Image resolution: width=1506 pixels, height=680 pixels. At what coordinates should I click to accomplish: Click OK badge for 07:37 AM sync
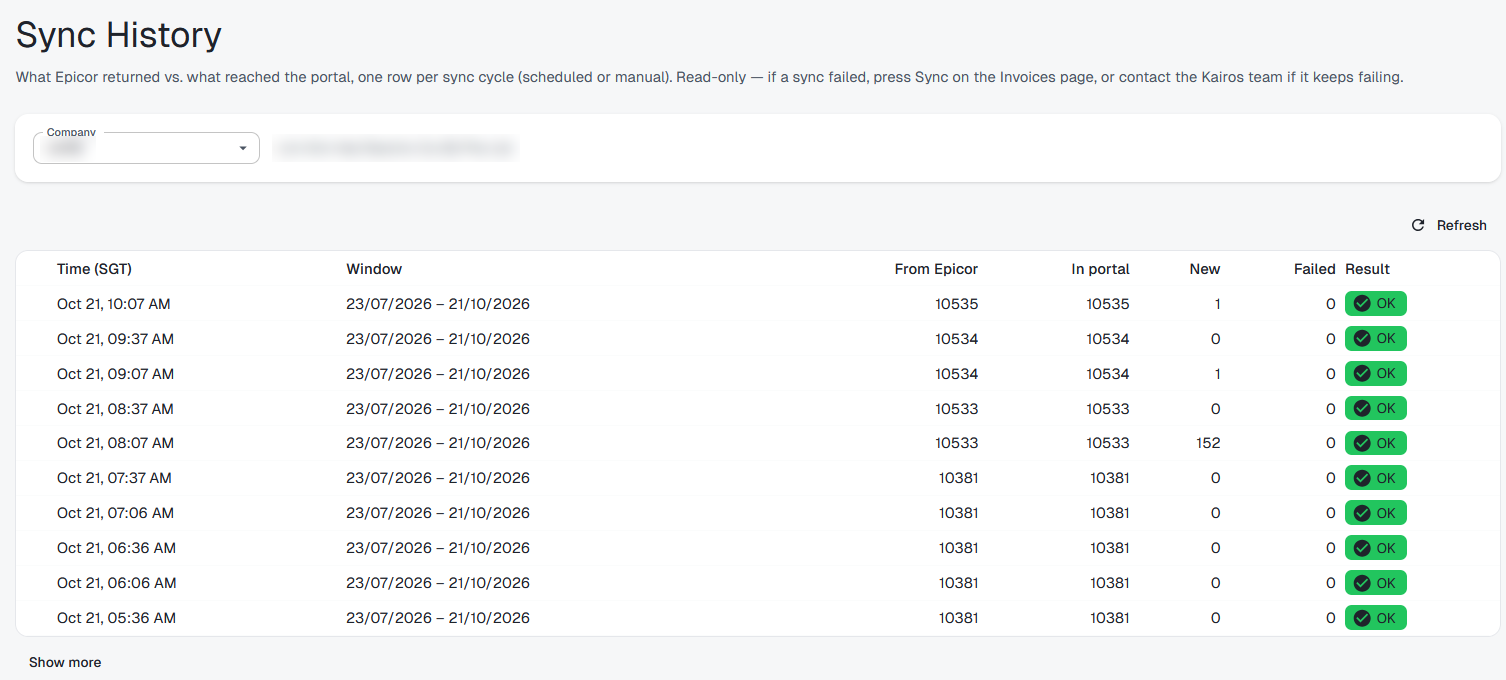click(1375, 478)
